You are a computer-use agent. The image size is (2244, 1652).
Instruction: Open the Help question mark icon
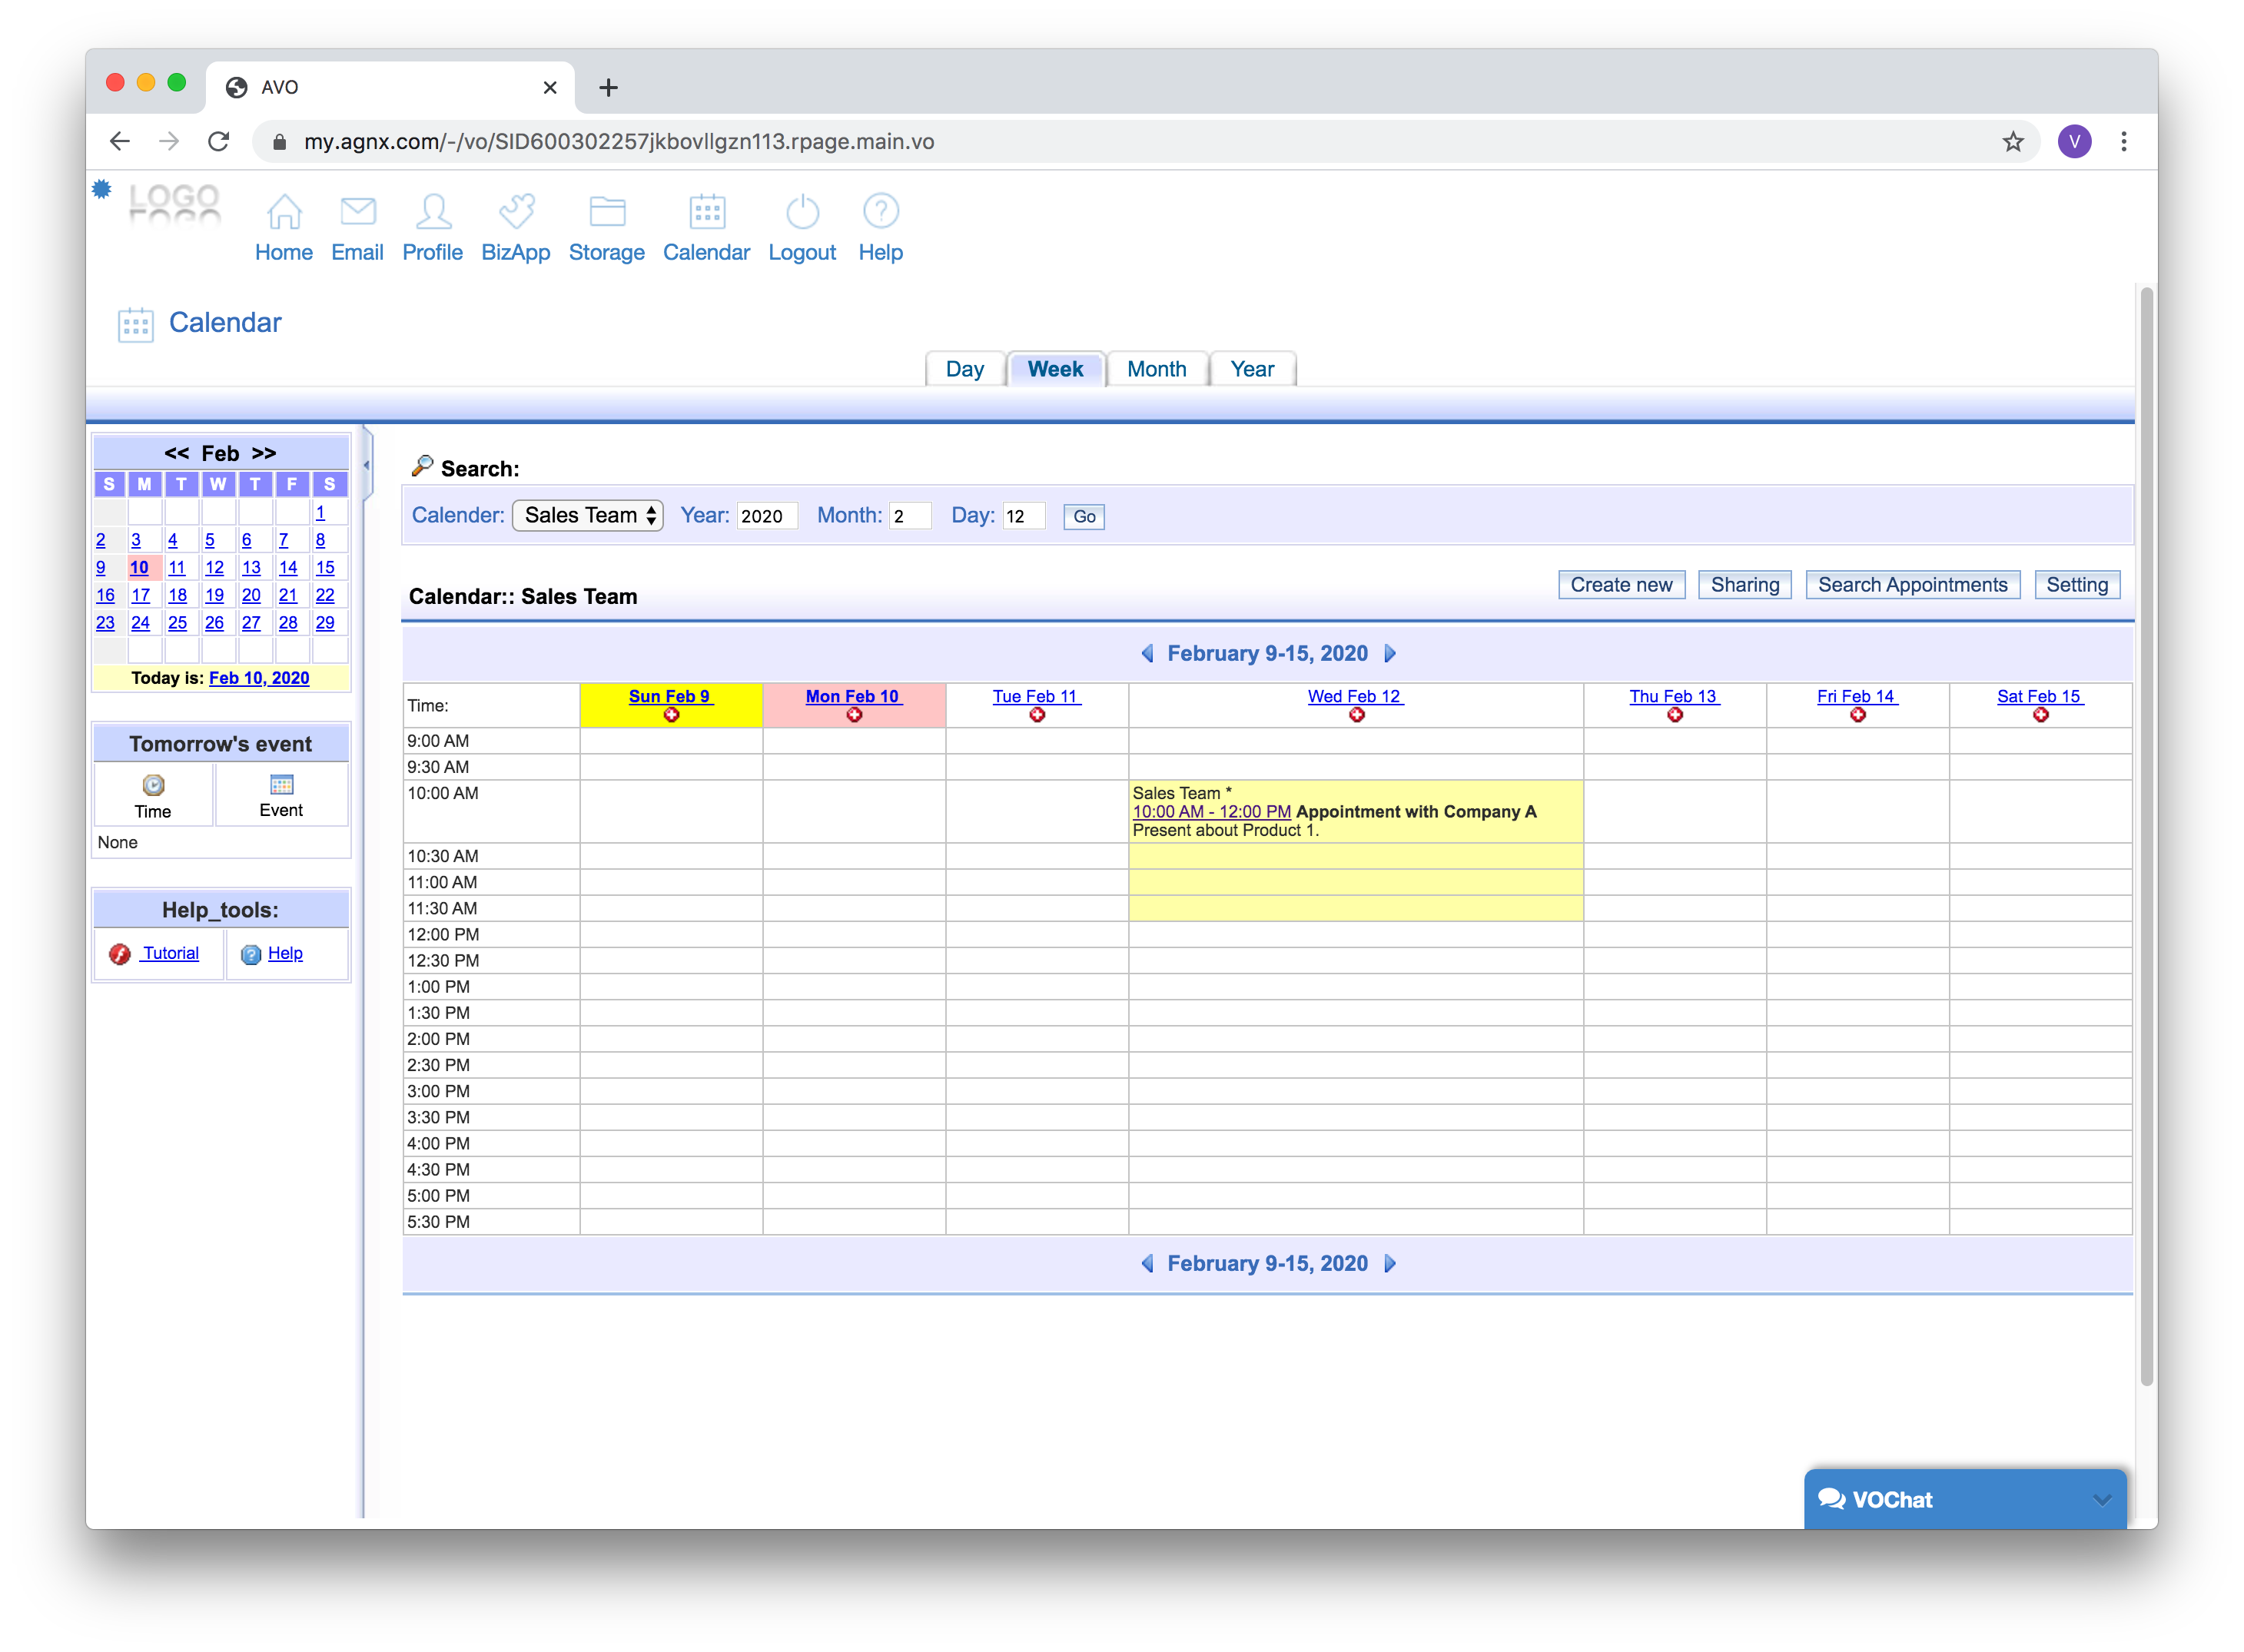click(880, 212)
